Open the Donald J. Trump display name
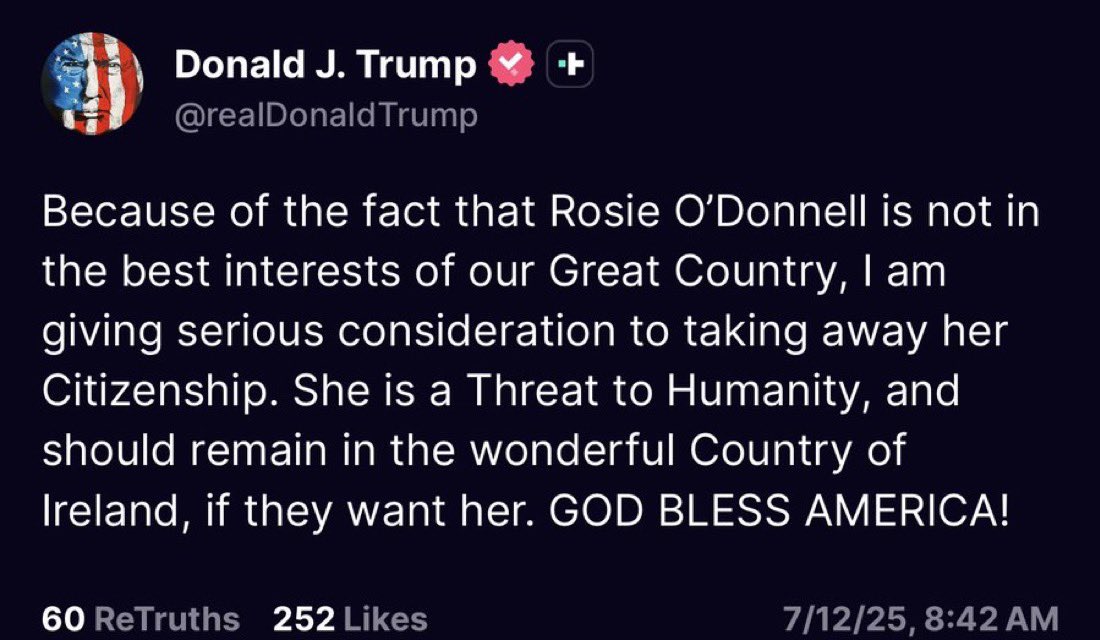The width and height of the screenshot is (1100, 640). [325, 66]
